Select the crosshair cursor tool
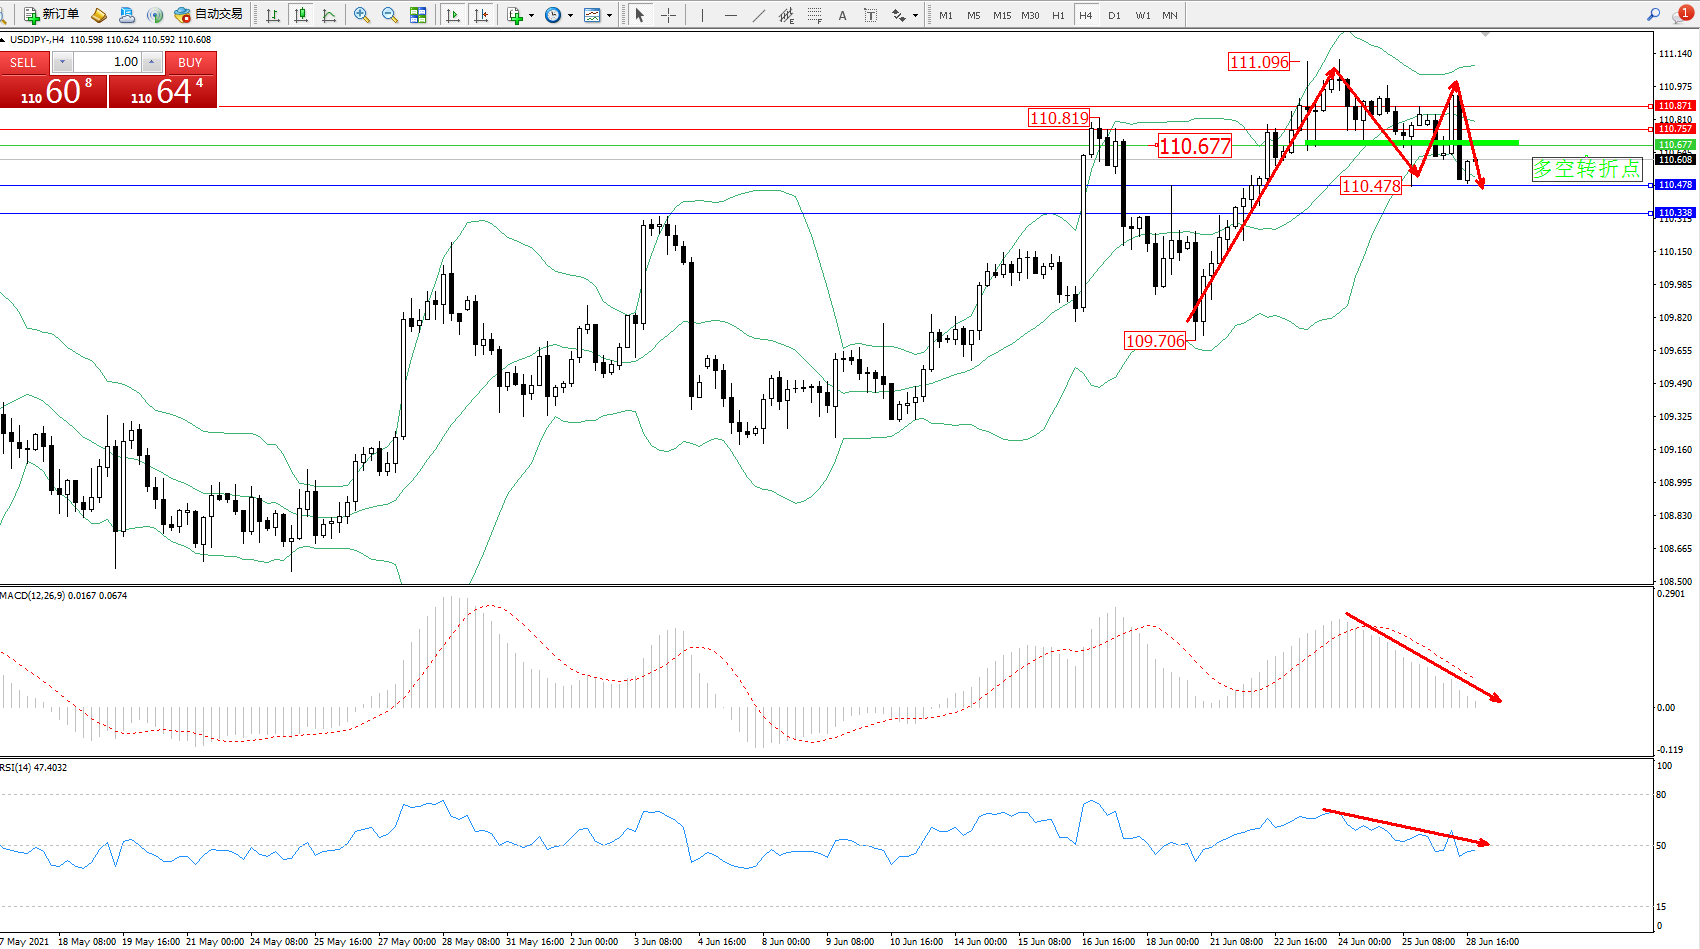This screenshot has width=1700, height=949. tap(668, 15)
